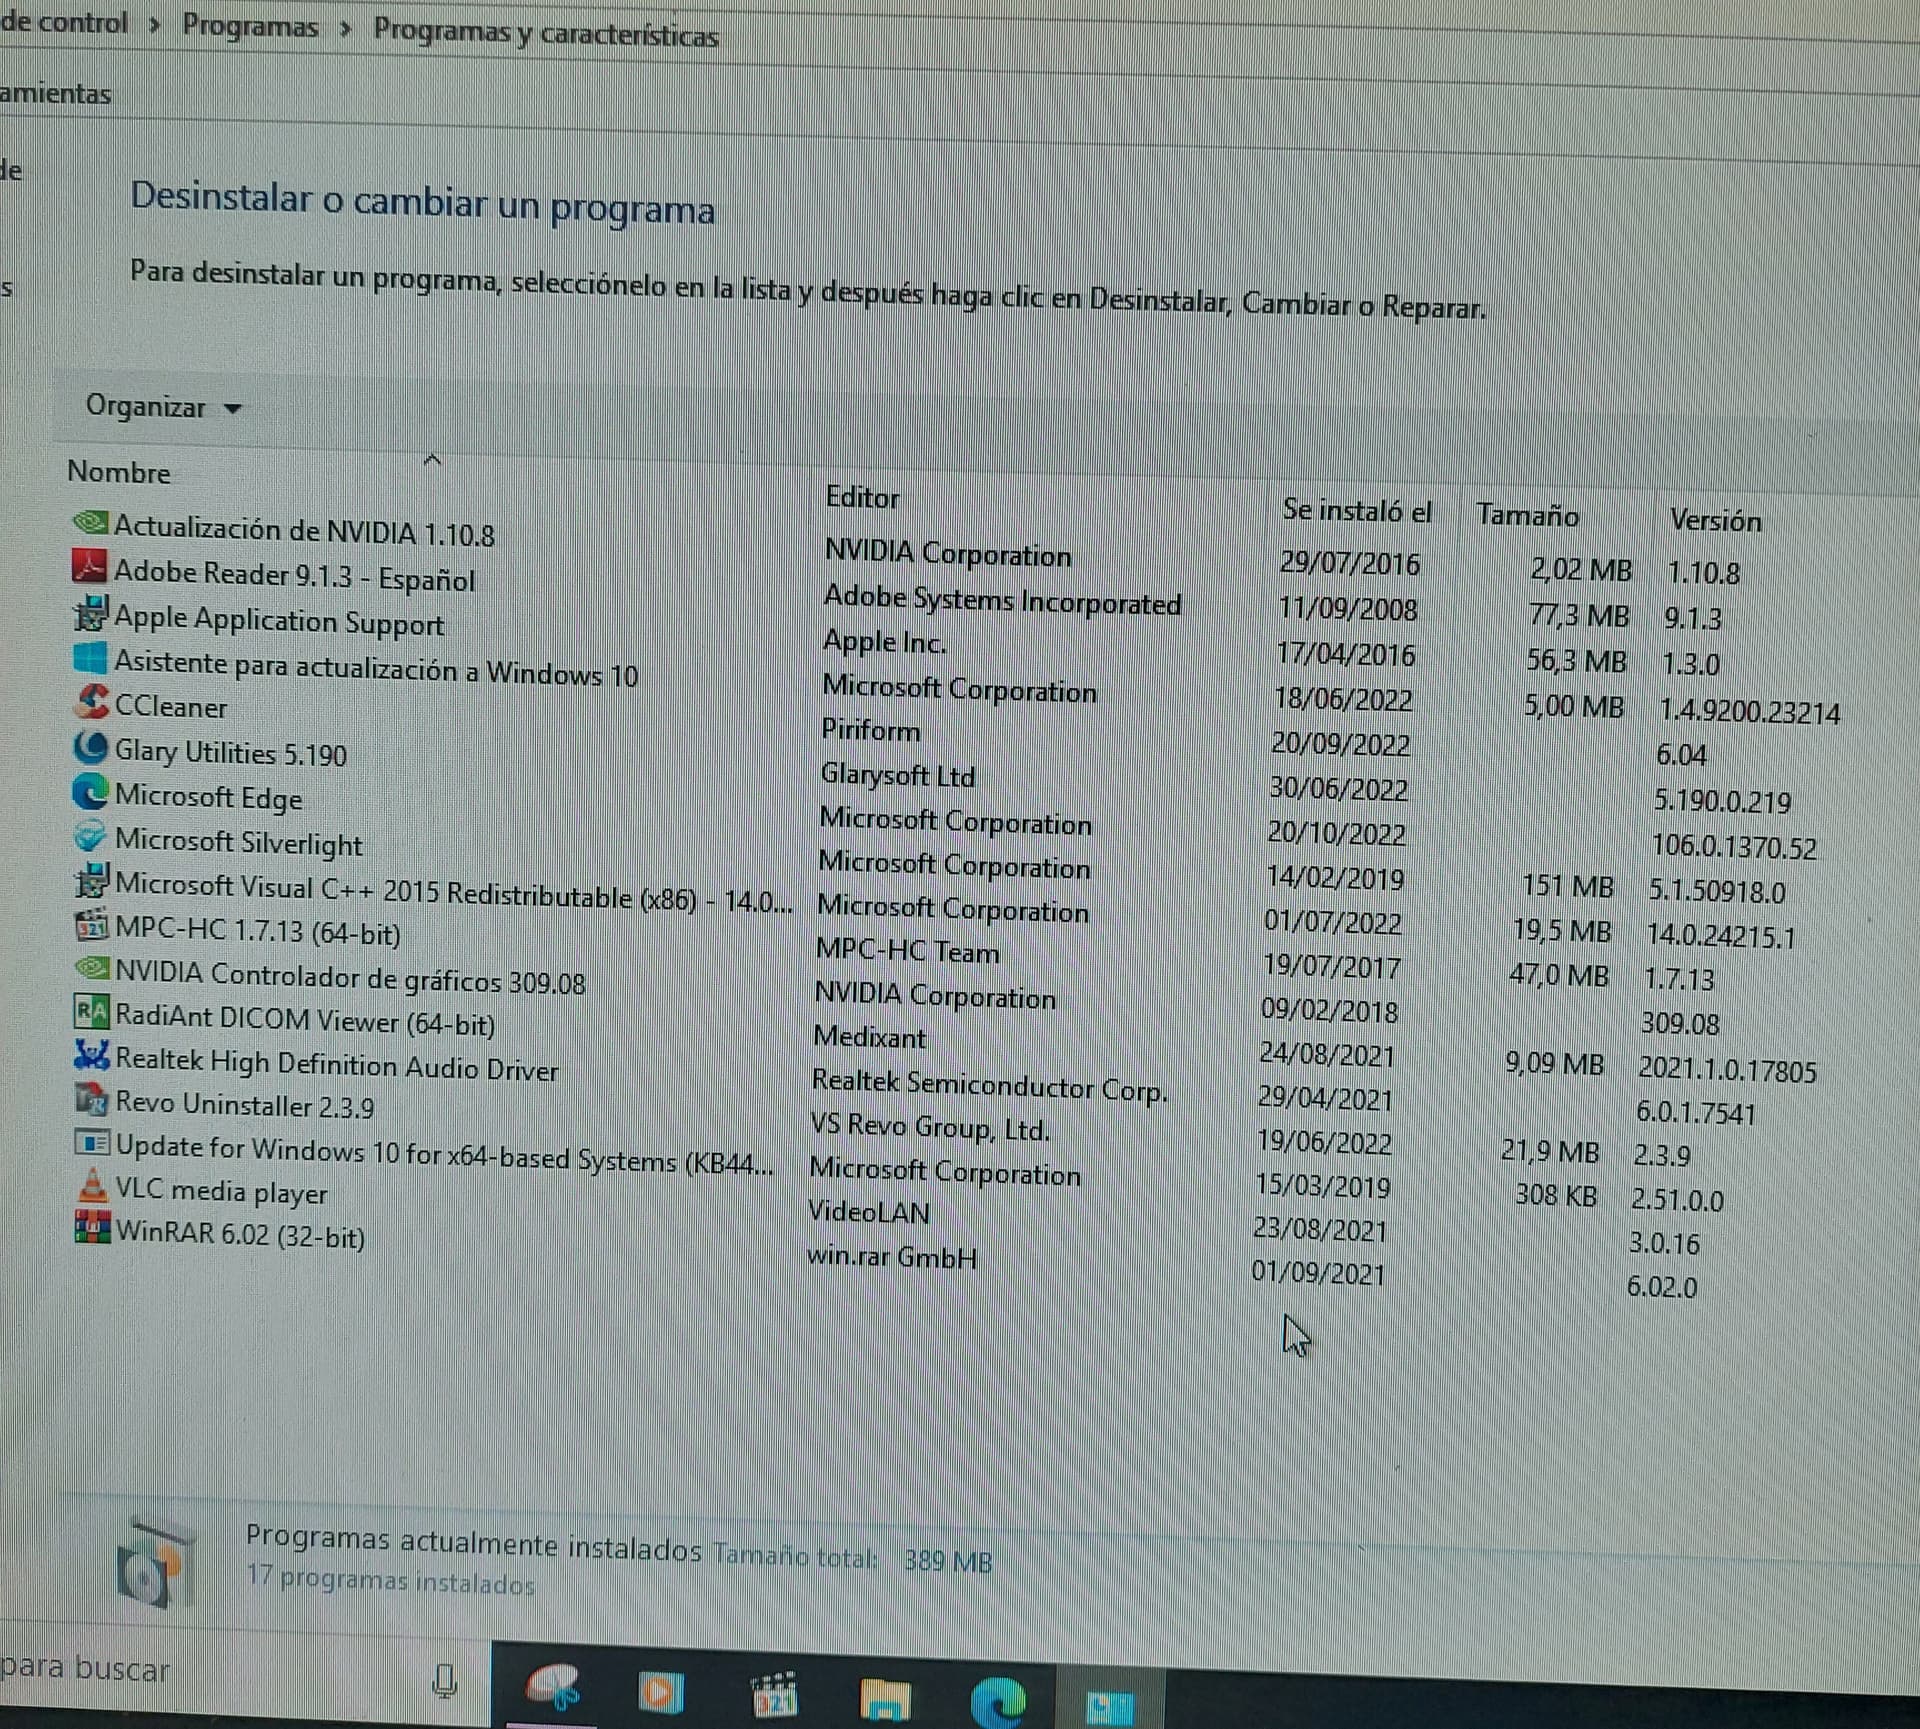Go to Programas in the breadcrumb path
Image resolution: width=1920 pixels, height=1729 pixels.
point(249,26)
